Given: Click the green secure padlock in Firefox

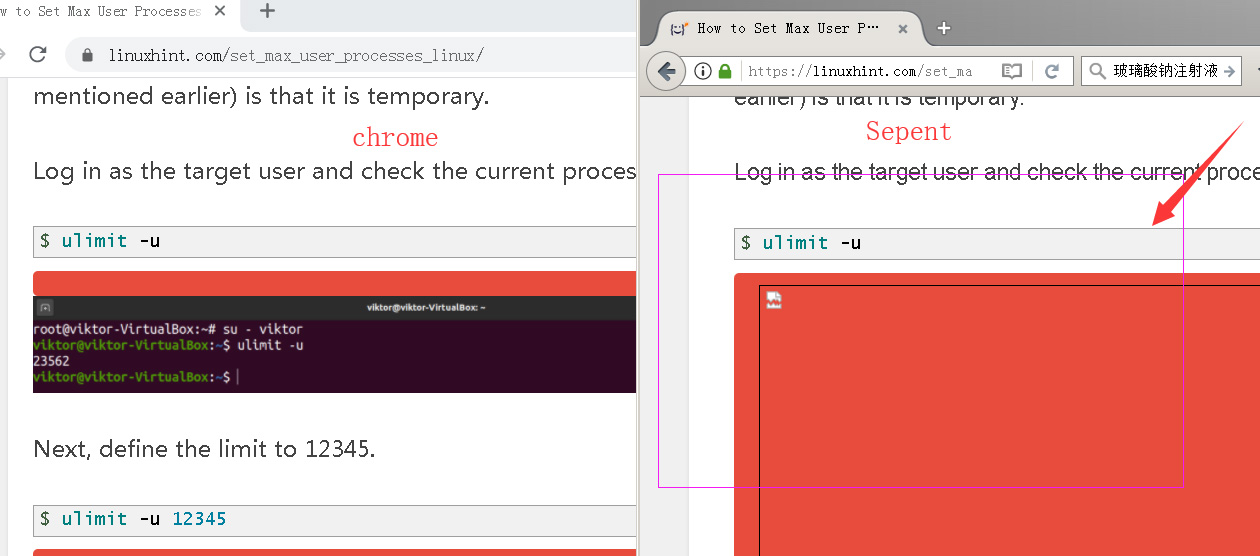Looking at the screenshot, I should click(x=725, y=71).
